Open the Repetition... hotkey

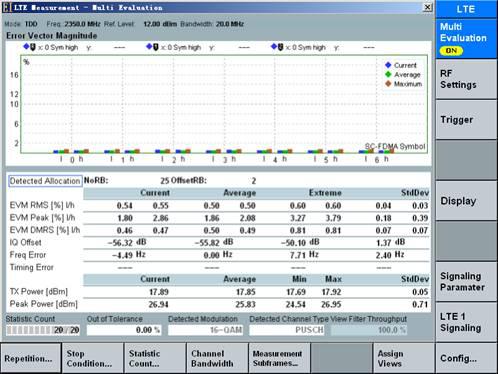[x=31, y=359]
